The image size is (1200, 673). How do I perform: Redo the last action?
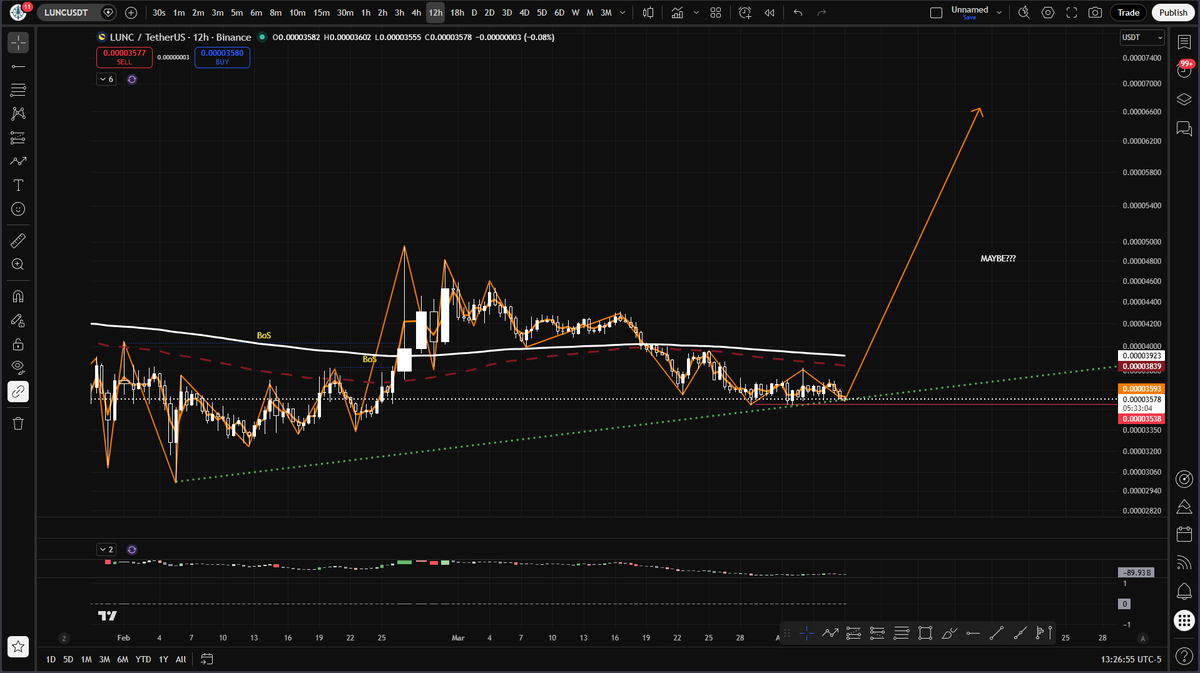(821, 13)
